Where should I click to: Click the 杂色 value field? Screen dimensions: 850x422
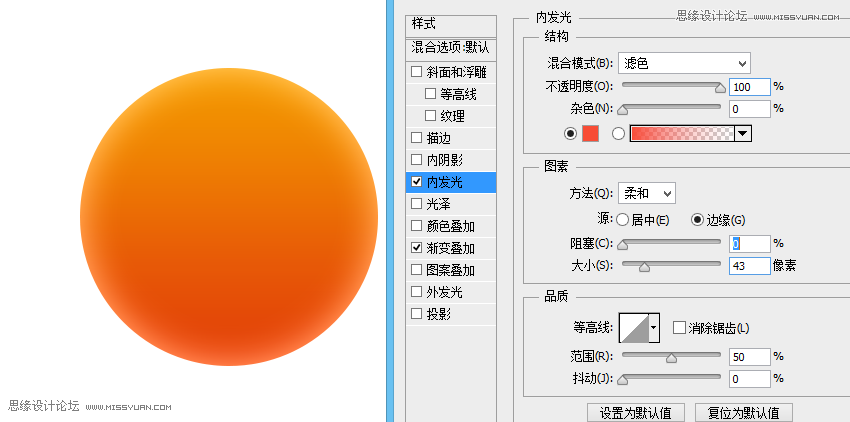750,108
